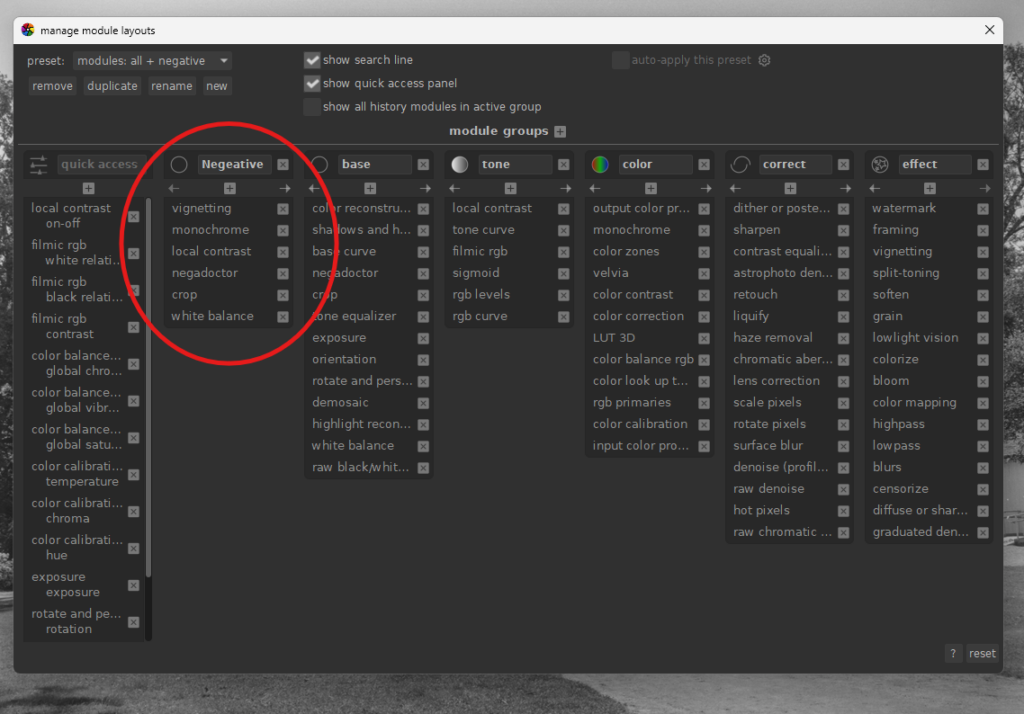Remove LUT 3D from color group
Screen dimensions: 1024x714
(x=704, y=338)
